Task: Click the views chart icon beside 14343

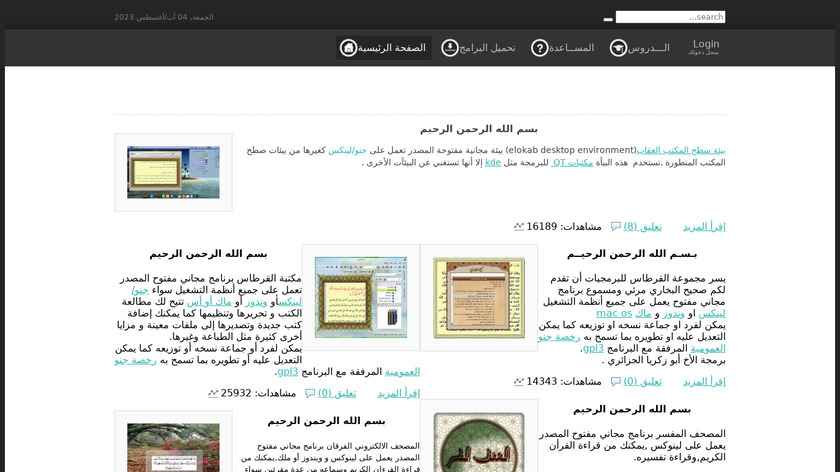Action: [x=519, y=381]
